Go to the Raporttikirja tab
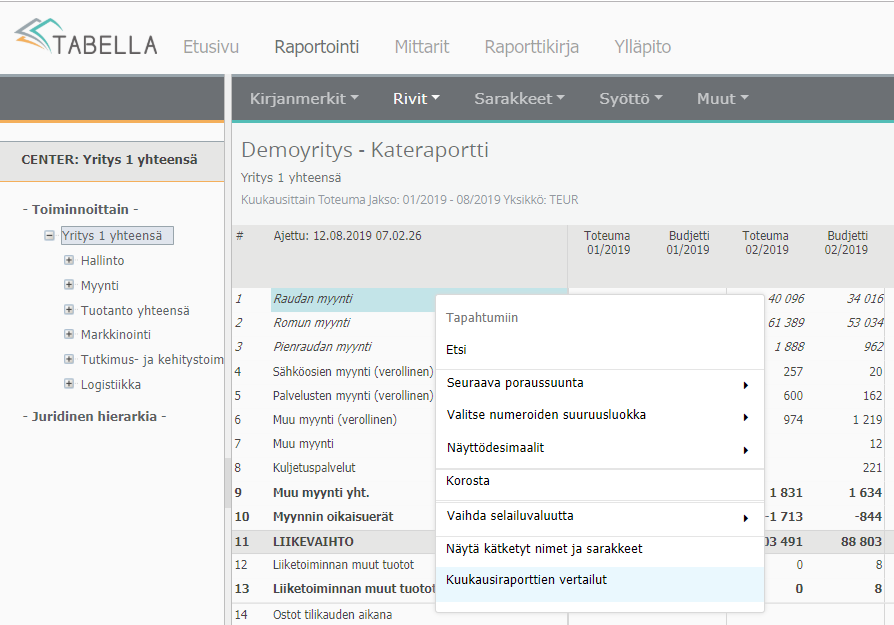The width and height of the screenshot is (894, 625). click(531, 47)
